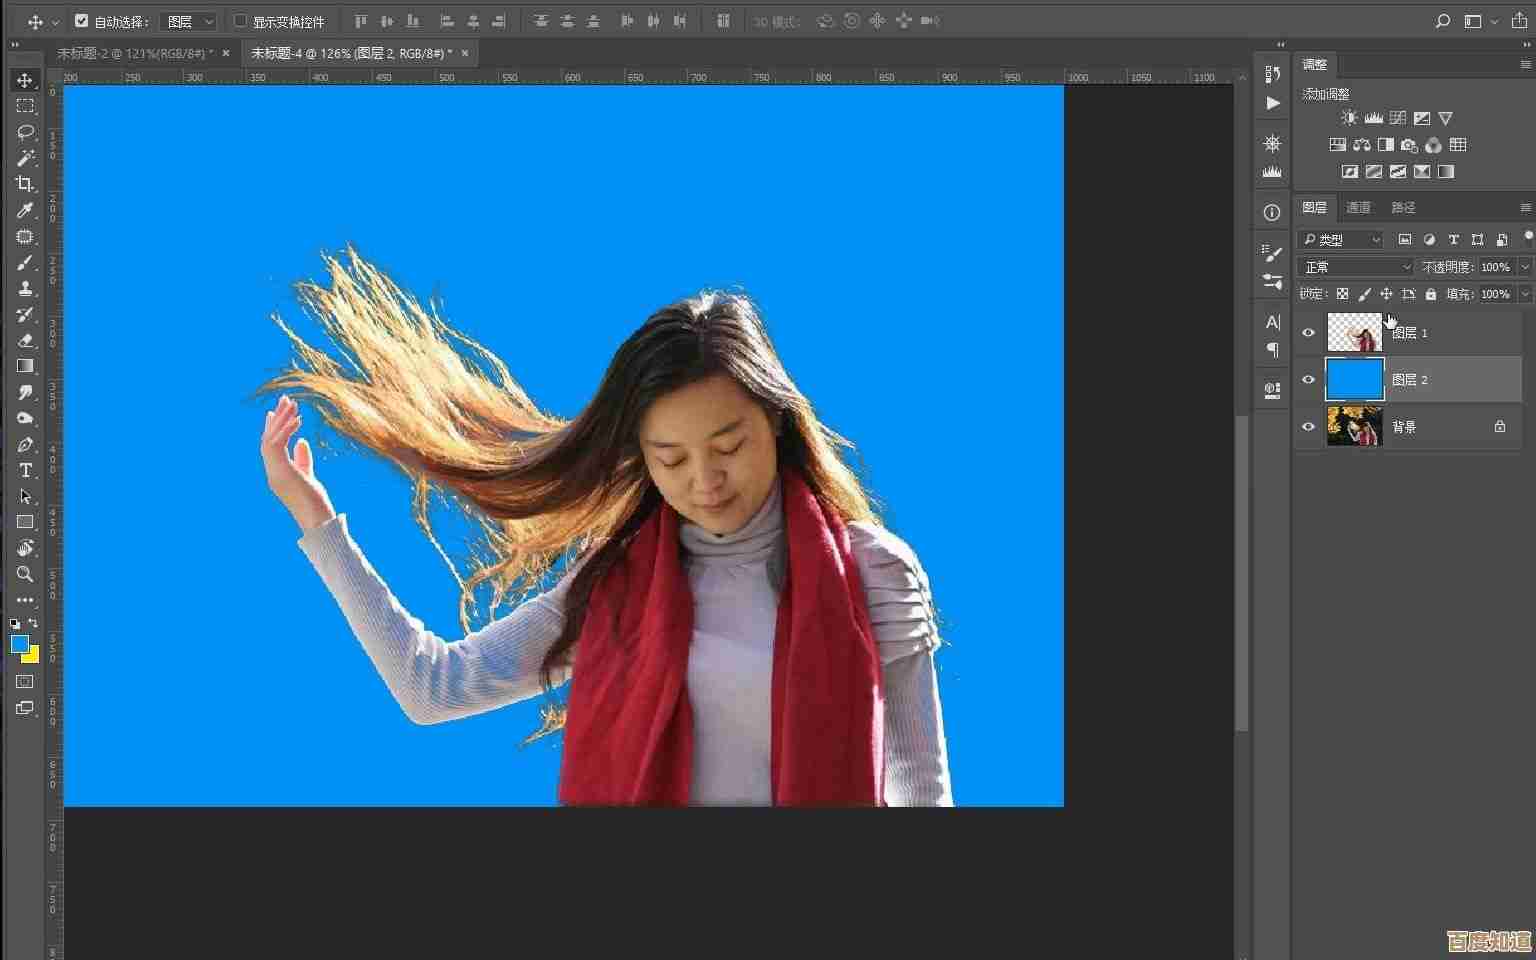Viewport: 1536px width, 960px height.
Task: Select the 背景 layer thumbnail
Action: tap(1354, 427)
